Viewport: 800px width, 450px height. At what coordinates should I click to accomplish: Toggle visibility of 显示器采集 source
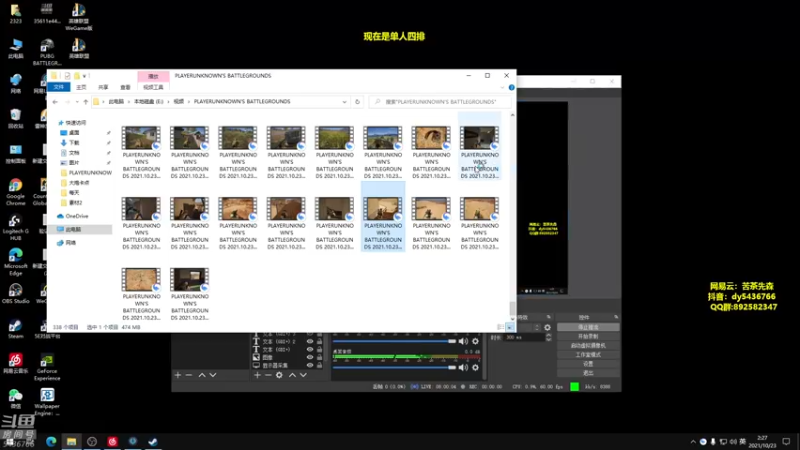310,365
